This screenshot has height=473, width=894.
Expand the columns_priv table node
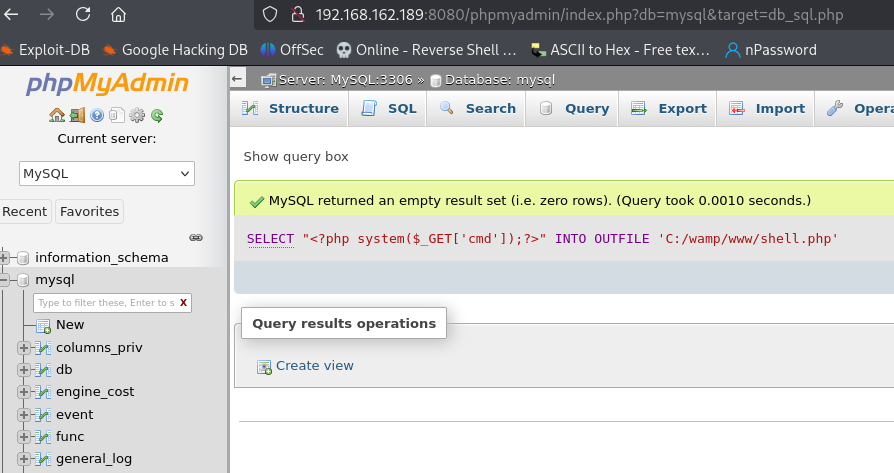23,348
